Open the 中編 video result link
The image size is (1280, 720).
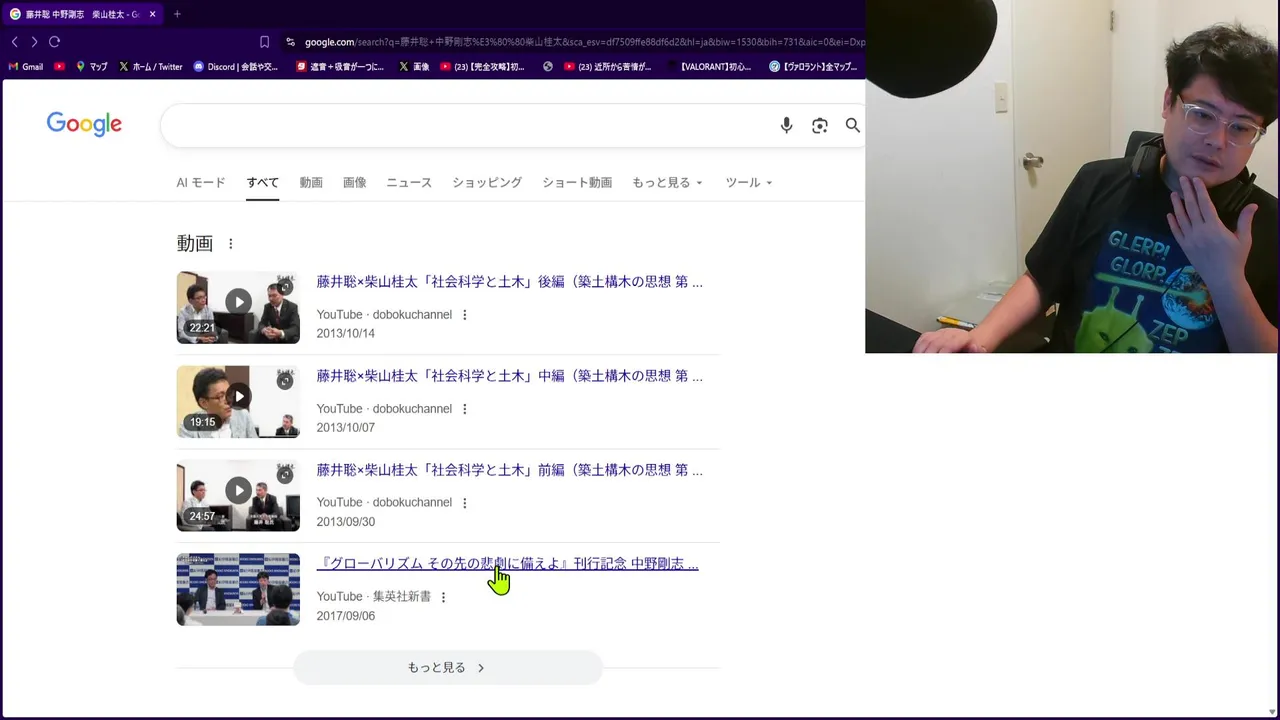click(510, 376)
